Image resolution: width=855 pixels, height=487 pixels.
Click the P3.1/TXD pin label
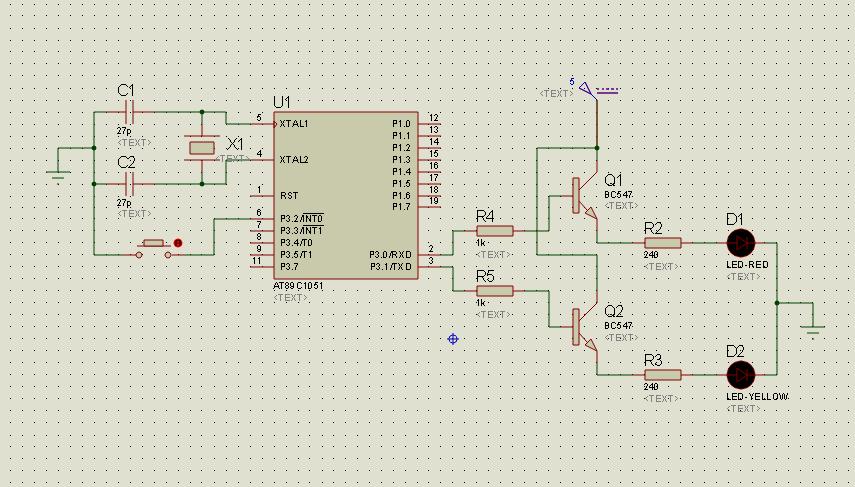pos(390,267)
